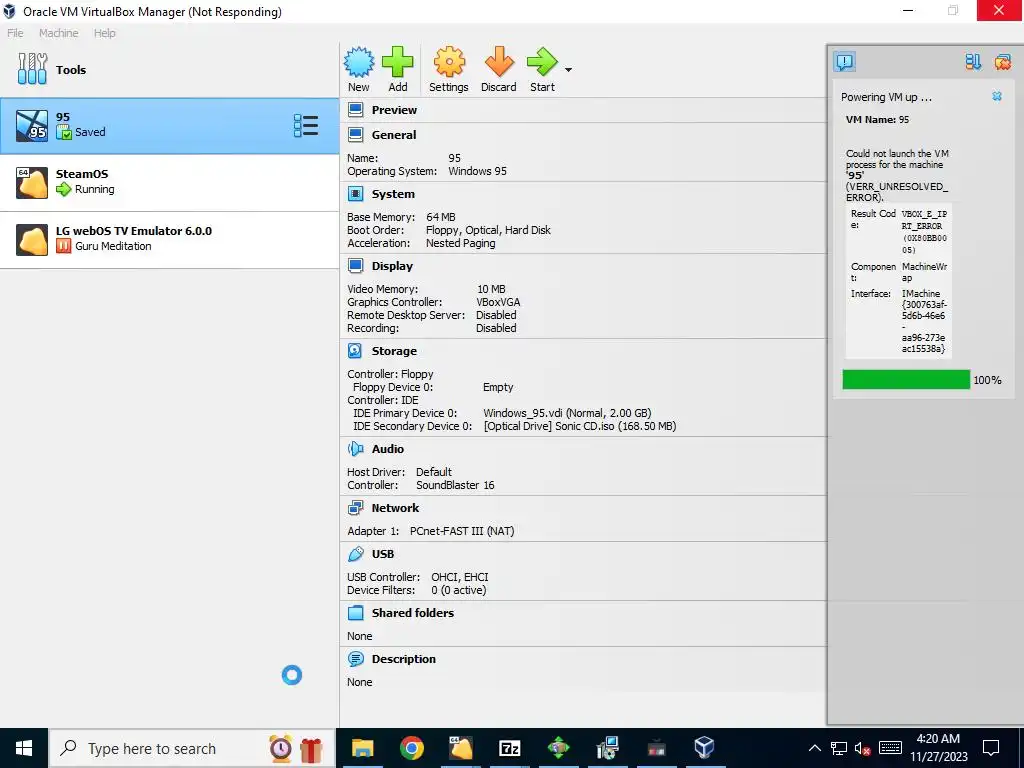Open the Windows Start menu
Viewport: 1024px width, 768px height.
24,748
